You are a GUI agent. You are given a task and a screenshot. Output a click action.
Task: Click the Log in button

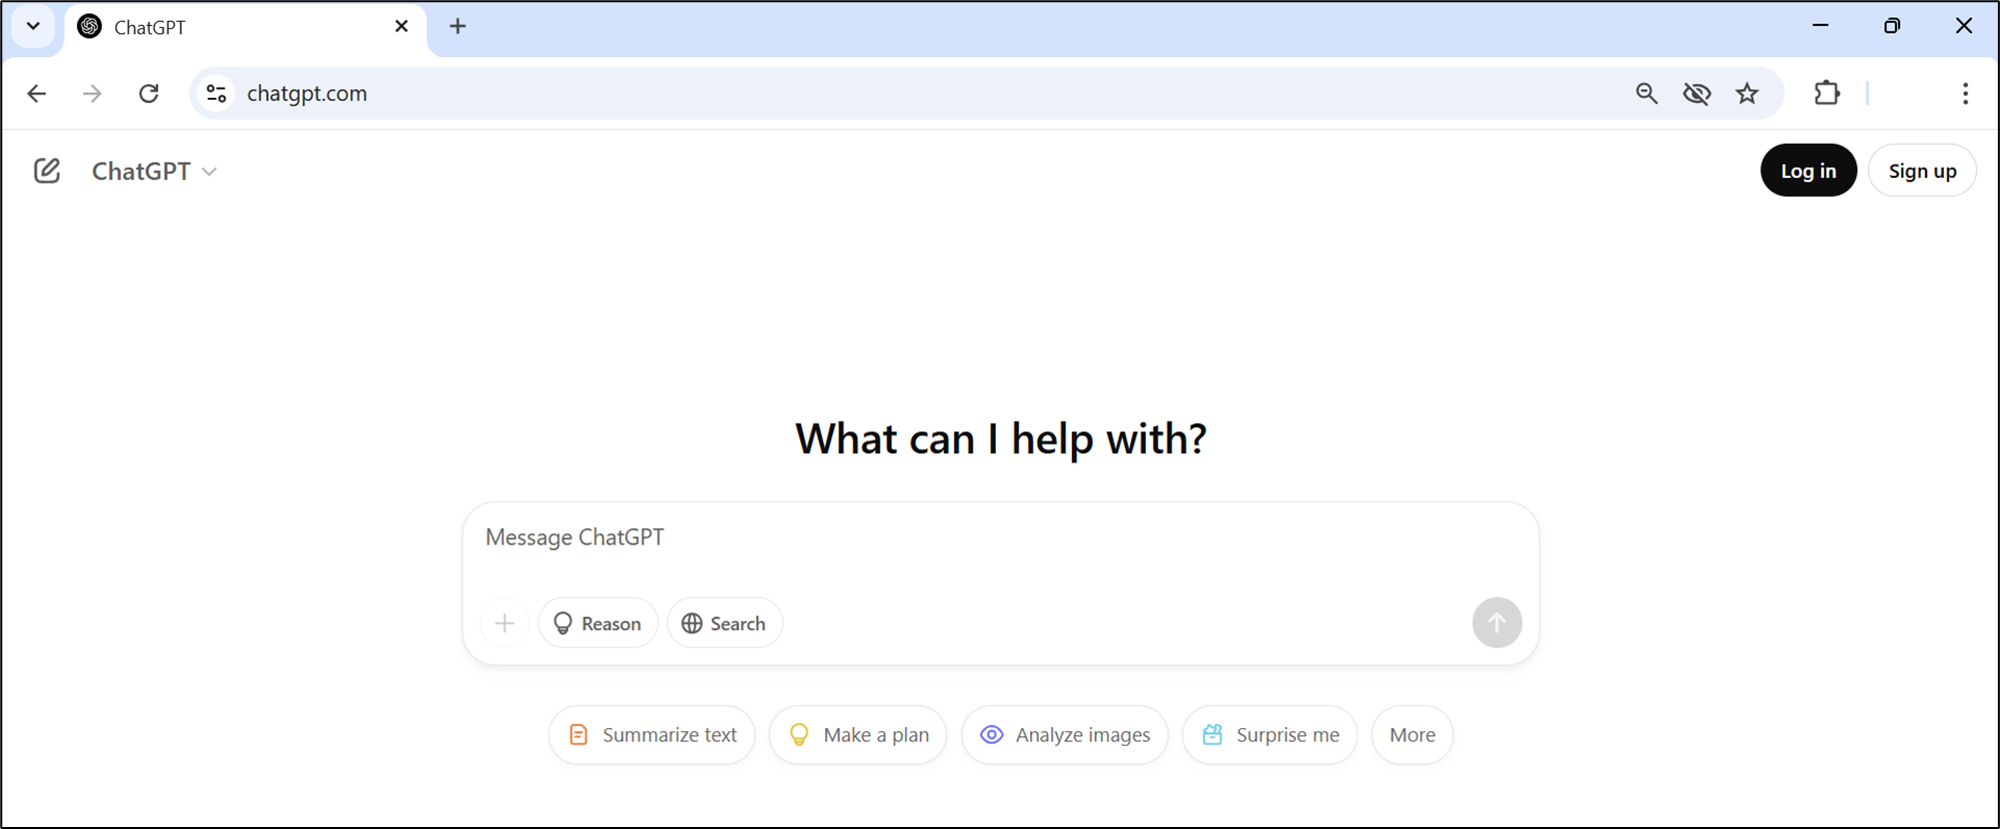coord(1807,171)
